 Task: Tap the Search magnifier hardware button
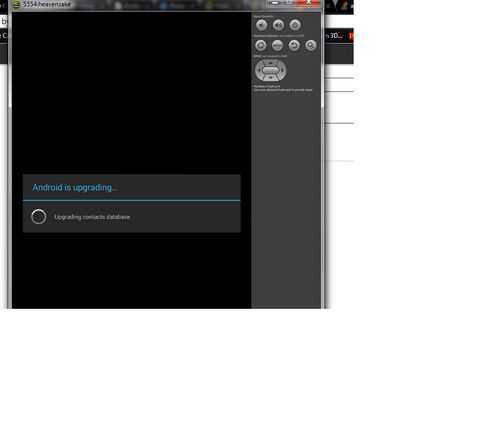(311, 45)
